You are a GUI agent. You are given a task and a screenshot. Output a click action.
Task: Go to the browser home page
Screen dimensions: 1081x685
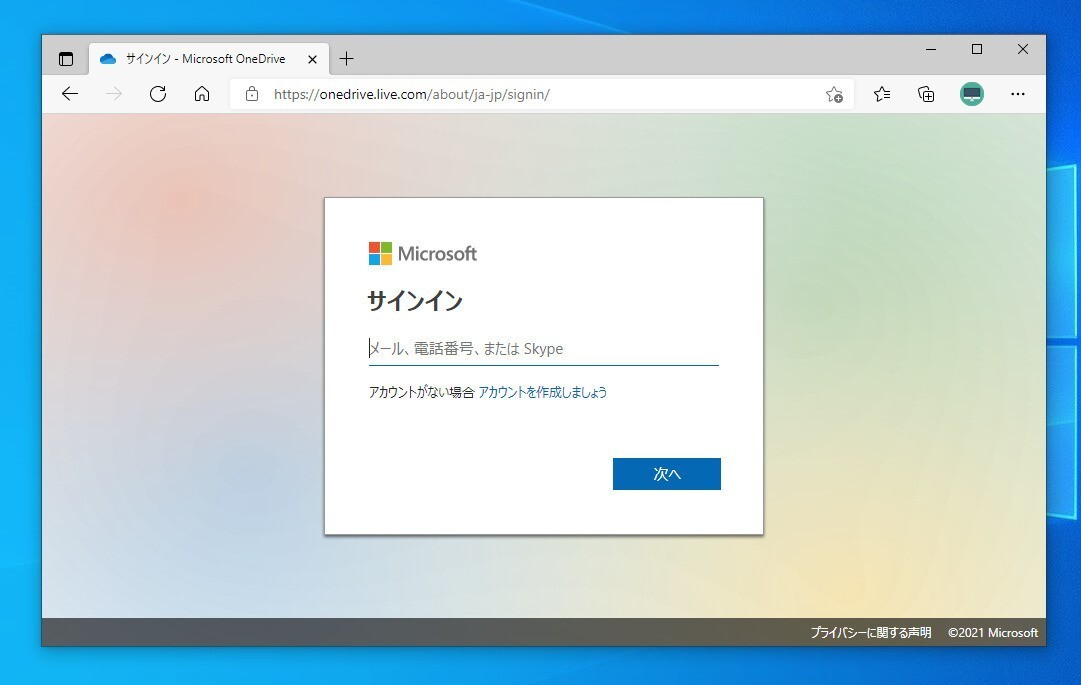201,94
